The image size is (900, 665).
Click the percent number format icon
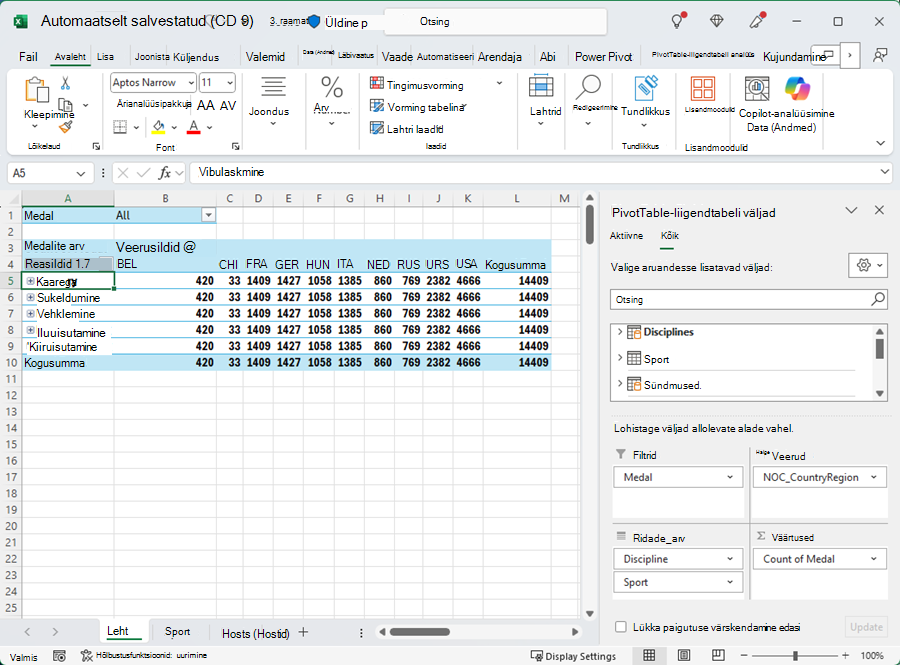[x=332, y=87]
